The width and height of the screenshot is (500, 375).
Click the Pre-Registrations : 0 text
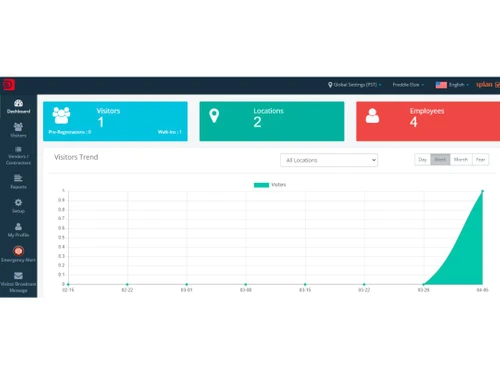70,132
